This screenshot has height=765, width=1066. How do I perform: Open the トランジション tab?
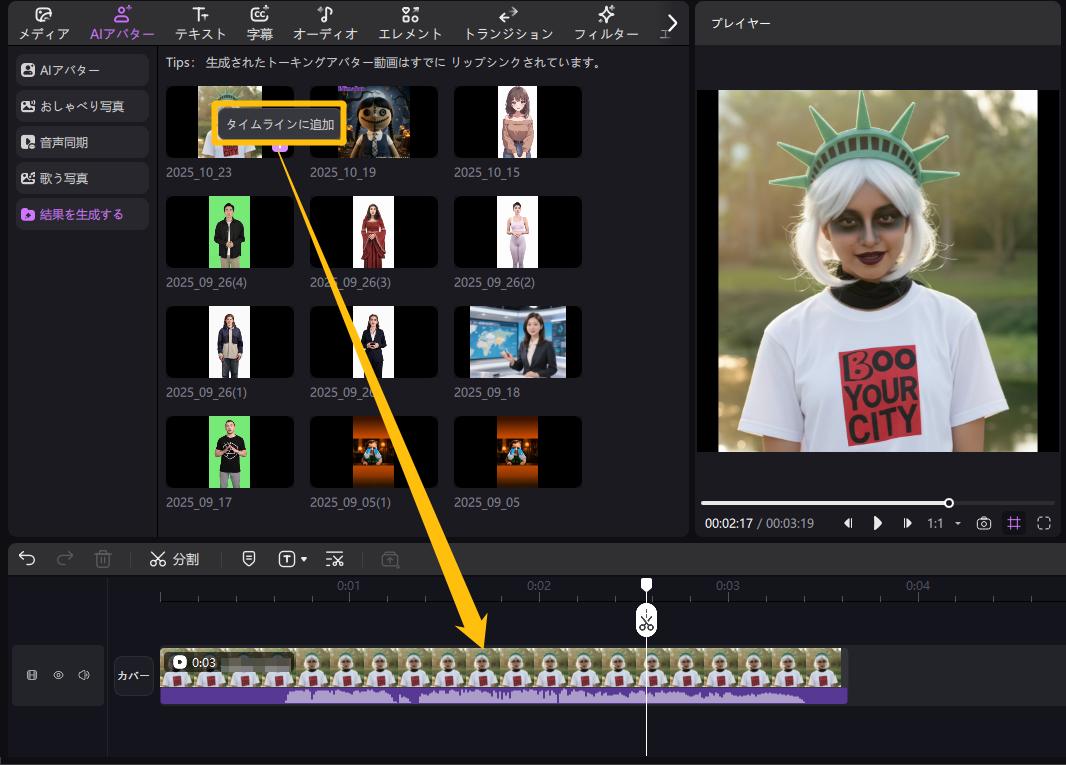tap(508, 23)
